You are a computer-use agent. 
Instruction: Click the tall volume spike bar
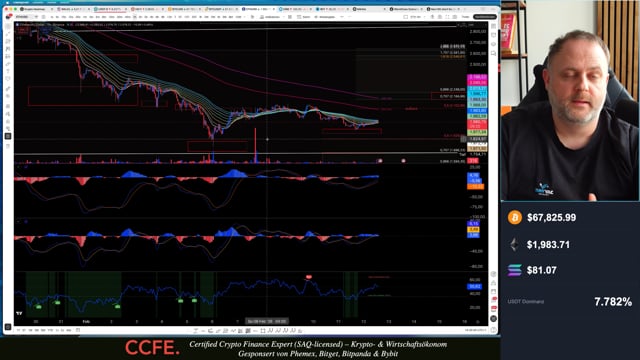point(256,145)
